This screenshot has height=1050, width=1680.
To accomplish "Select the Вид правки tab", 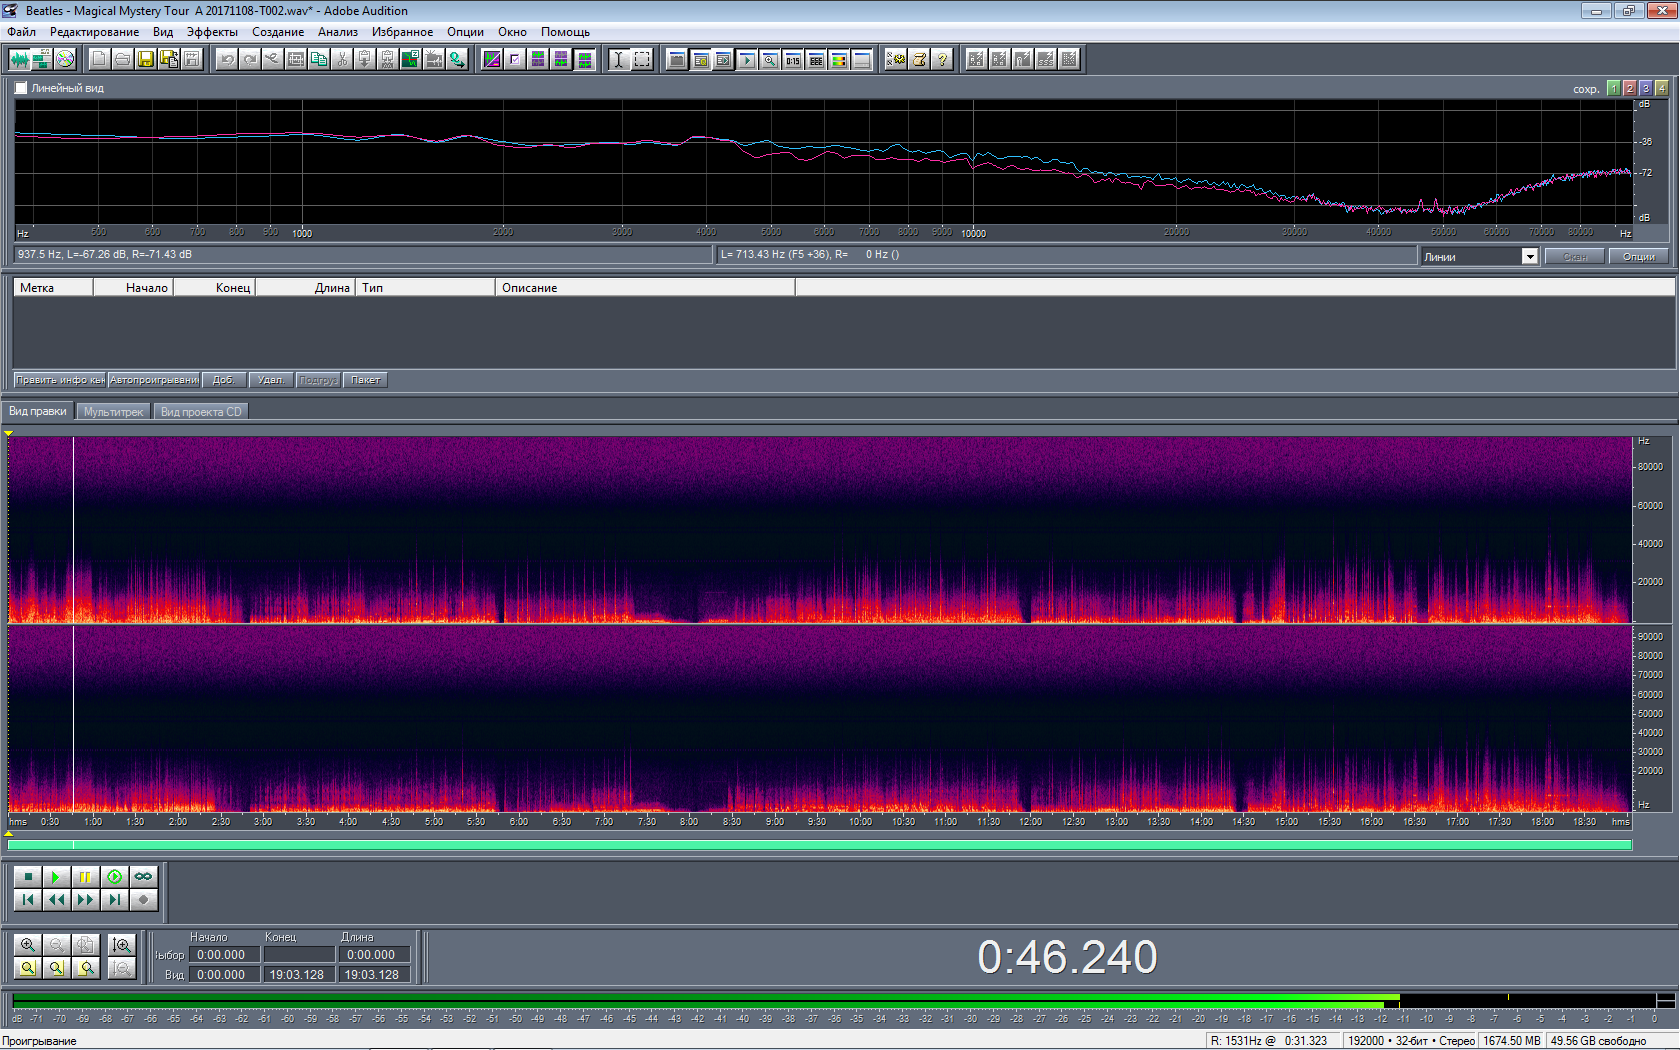I will pos(38,411).
